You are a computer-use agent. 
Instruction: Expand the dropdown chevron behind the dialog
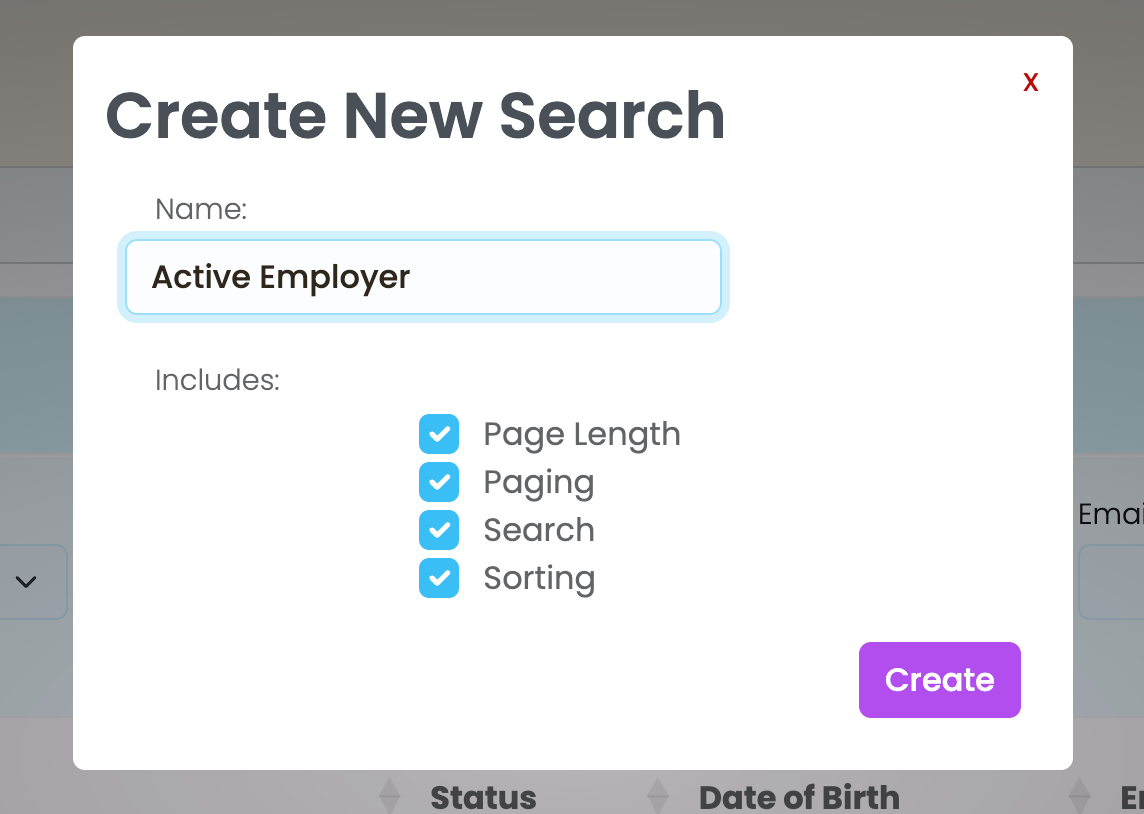coord(27,581)
